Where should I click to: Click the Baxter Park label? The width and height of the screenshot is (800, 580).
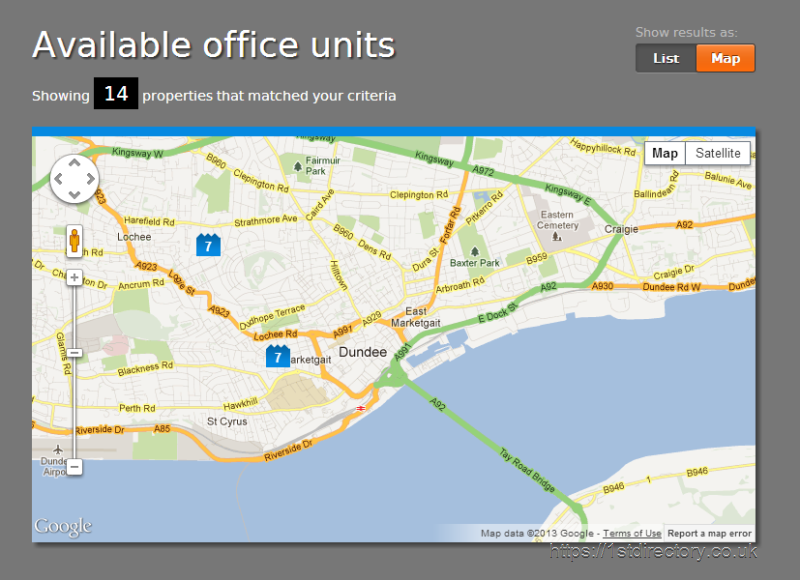point(474,263)
